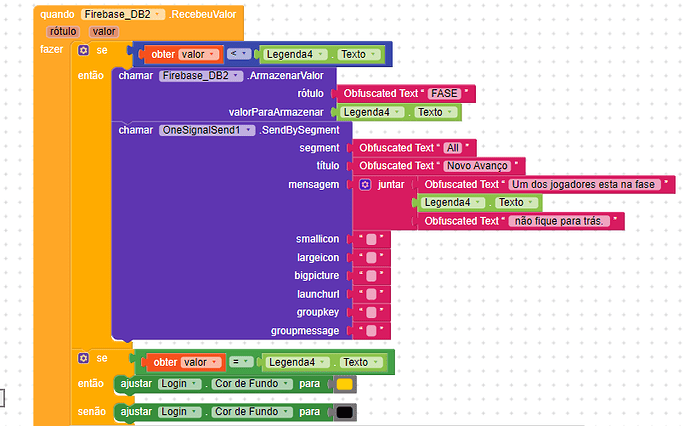The image size is (690, 426).
Task: Open the OneSignalSend1 component dropdown
Action: click(x=207, y=130)
